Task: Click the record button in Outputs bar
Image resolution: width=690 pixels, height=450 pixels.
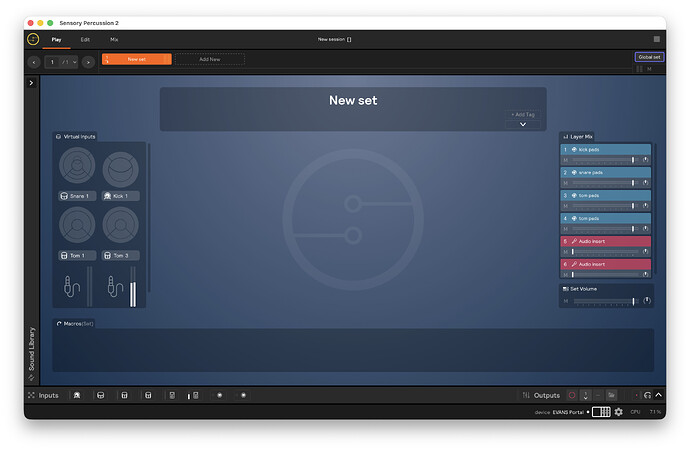Action: coord(572,395)
